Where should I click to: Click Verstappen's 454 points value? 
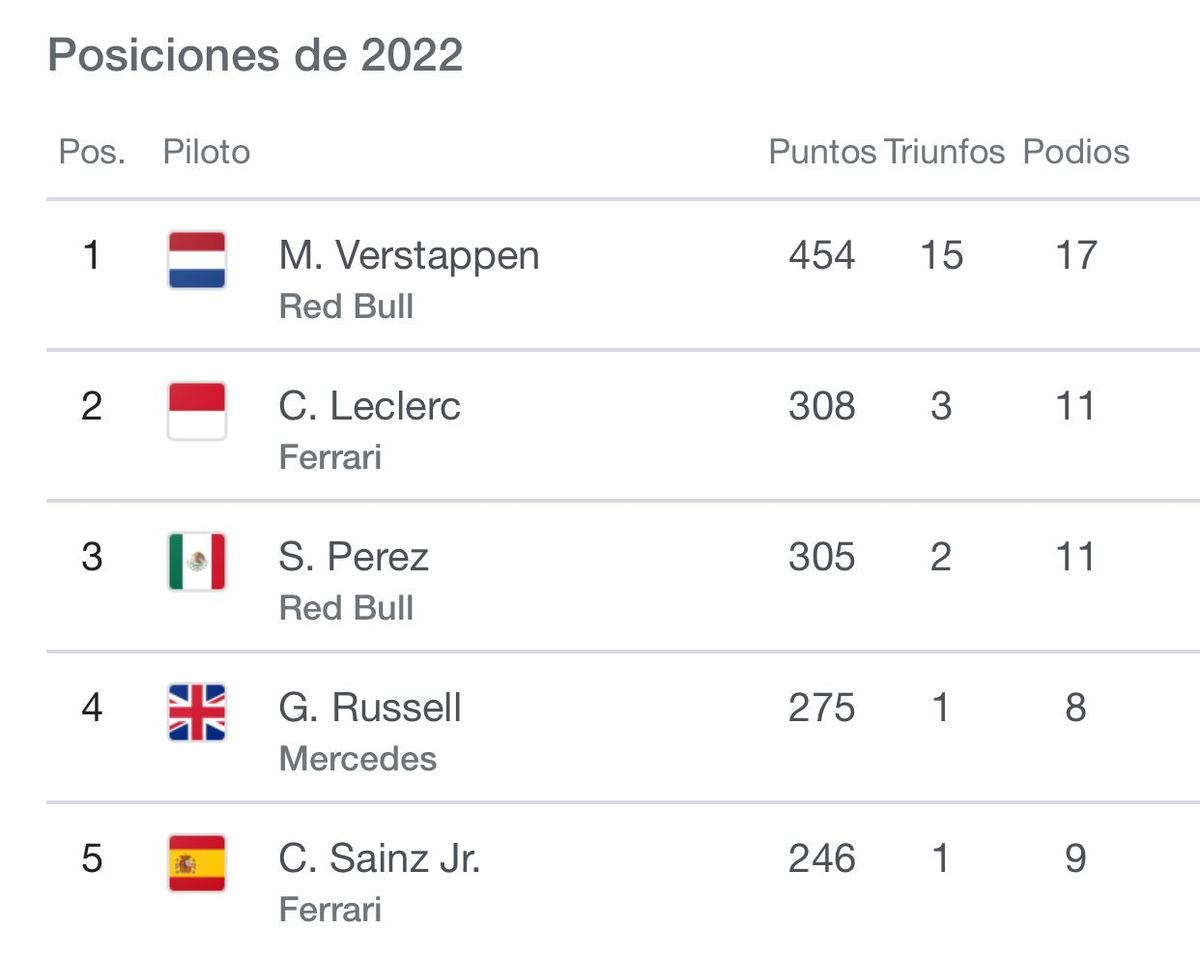point(822,256)
